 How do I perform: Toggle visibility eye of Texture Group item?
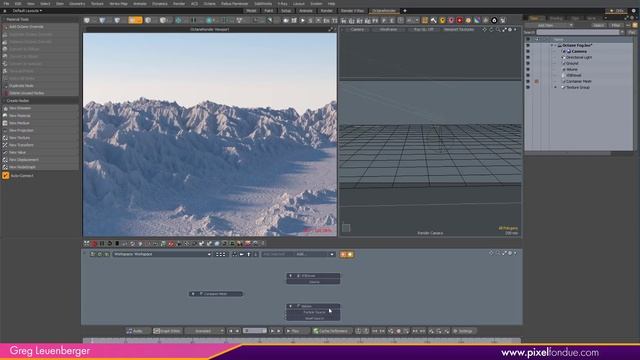point(528,87)
